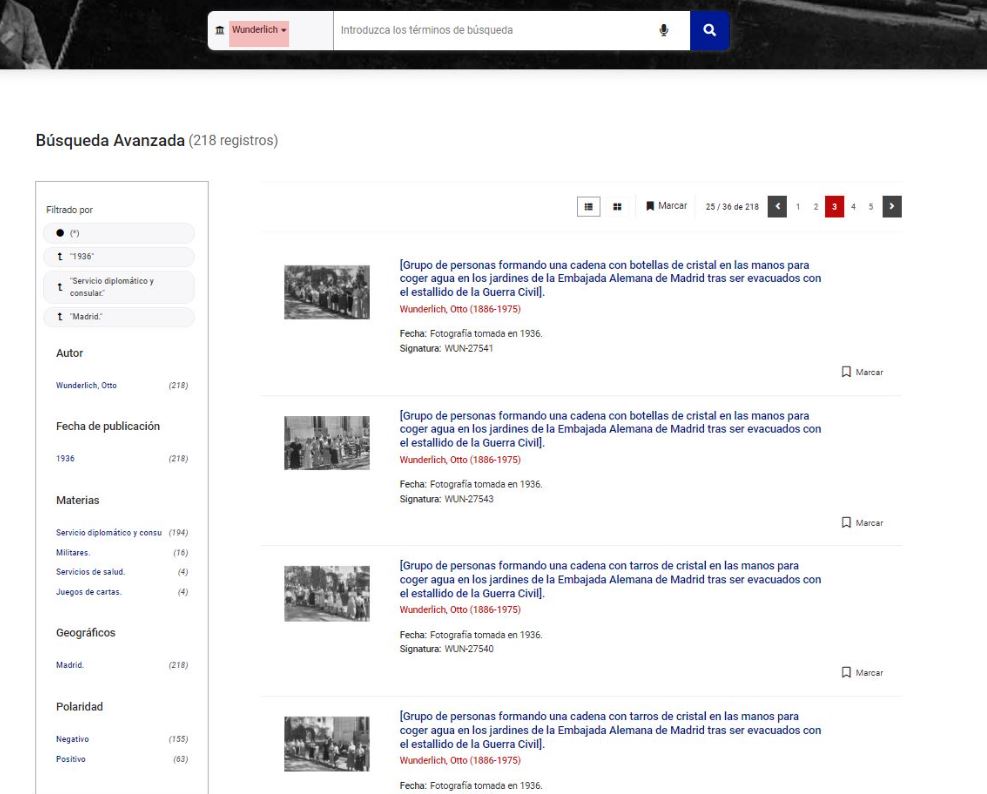Viewport: 987px width, 794px height.
Task: Filter by Negativo polarity
Action: pyautogui.click(x=72, y=739)
